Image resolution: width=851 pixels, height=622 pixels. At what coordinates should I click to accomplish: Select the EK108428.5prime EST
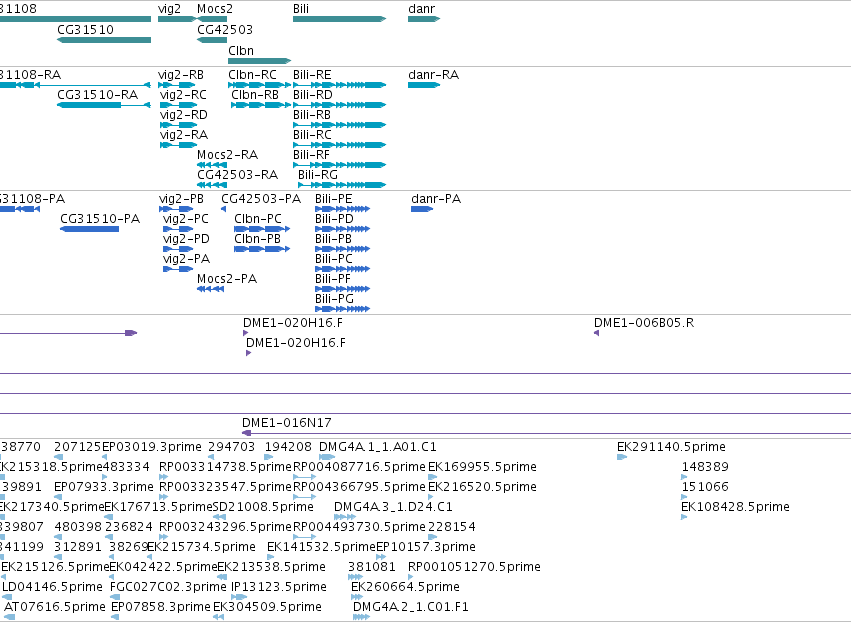coord(684,518)
